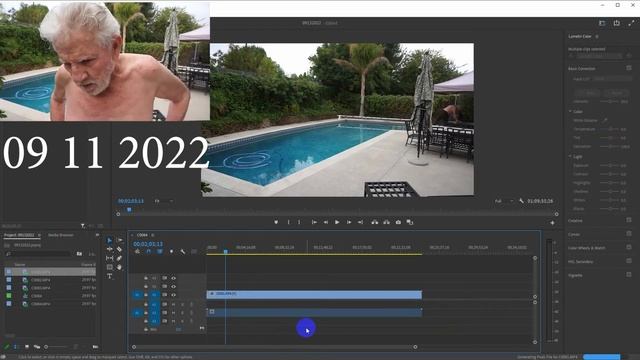This screenshot has width=640, height=360.
Task: Open the Workspaces icon at top right
Action: 602,23
